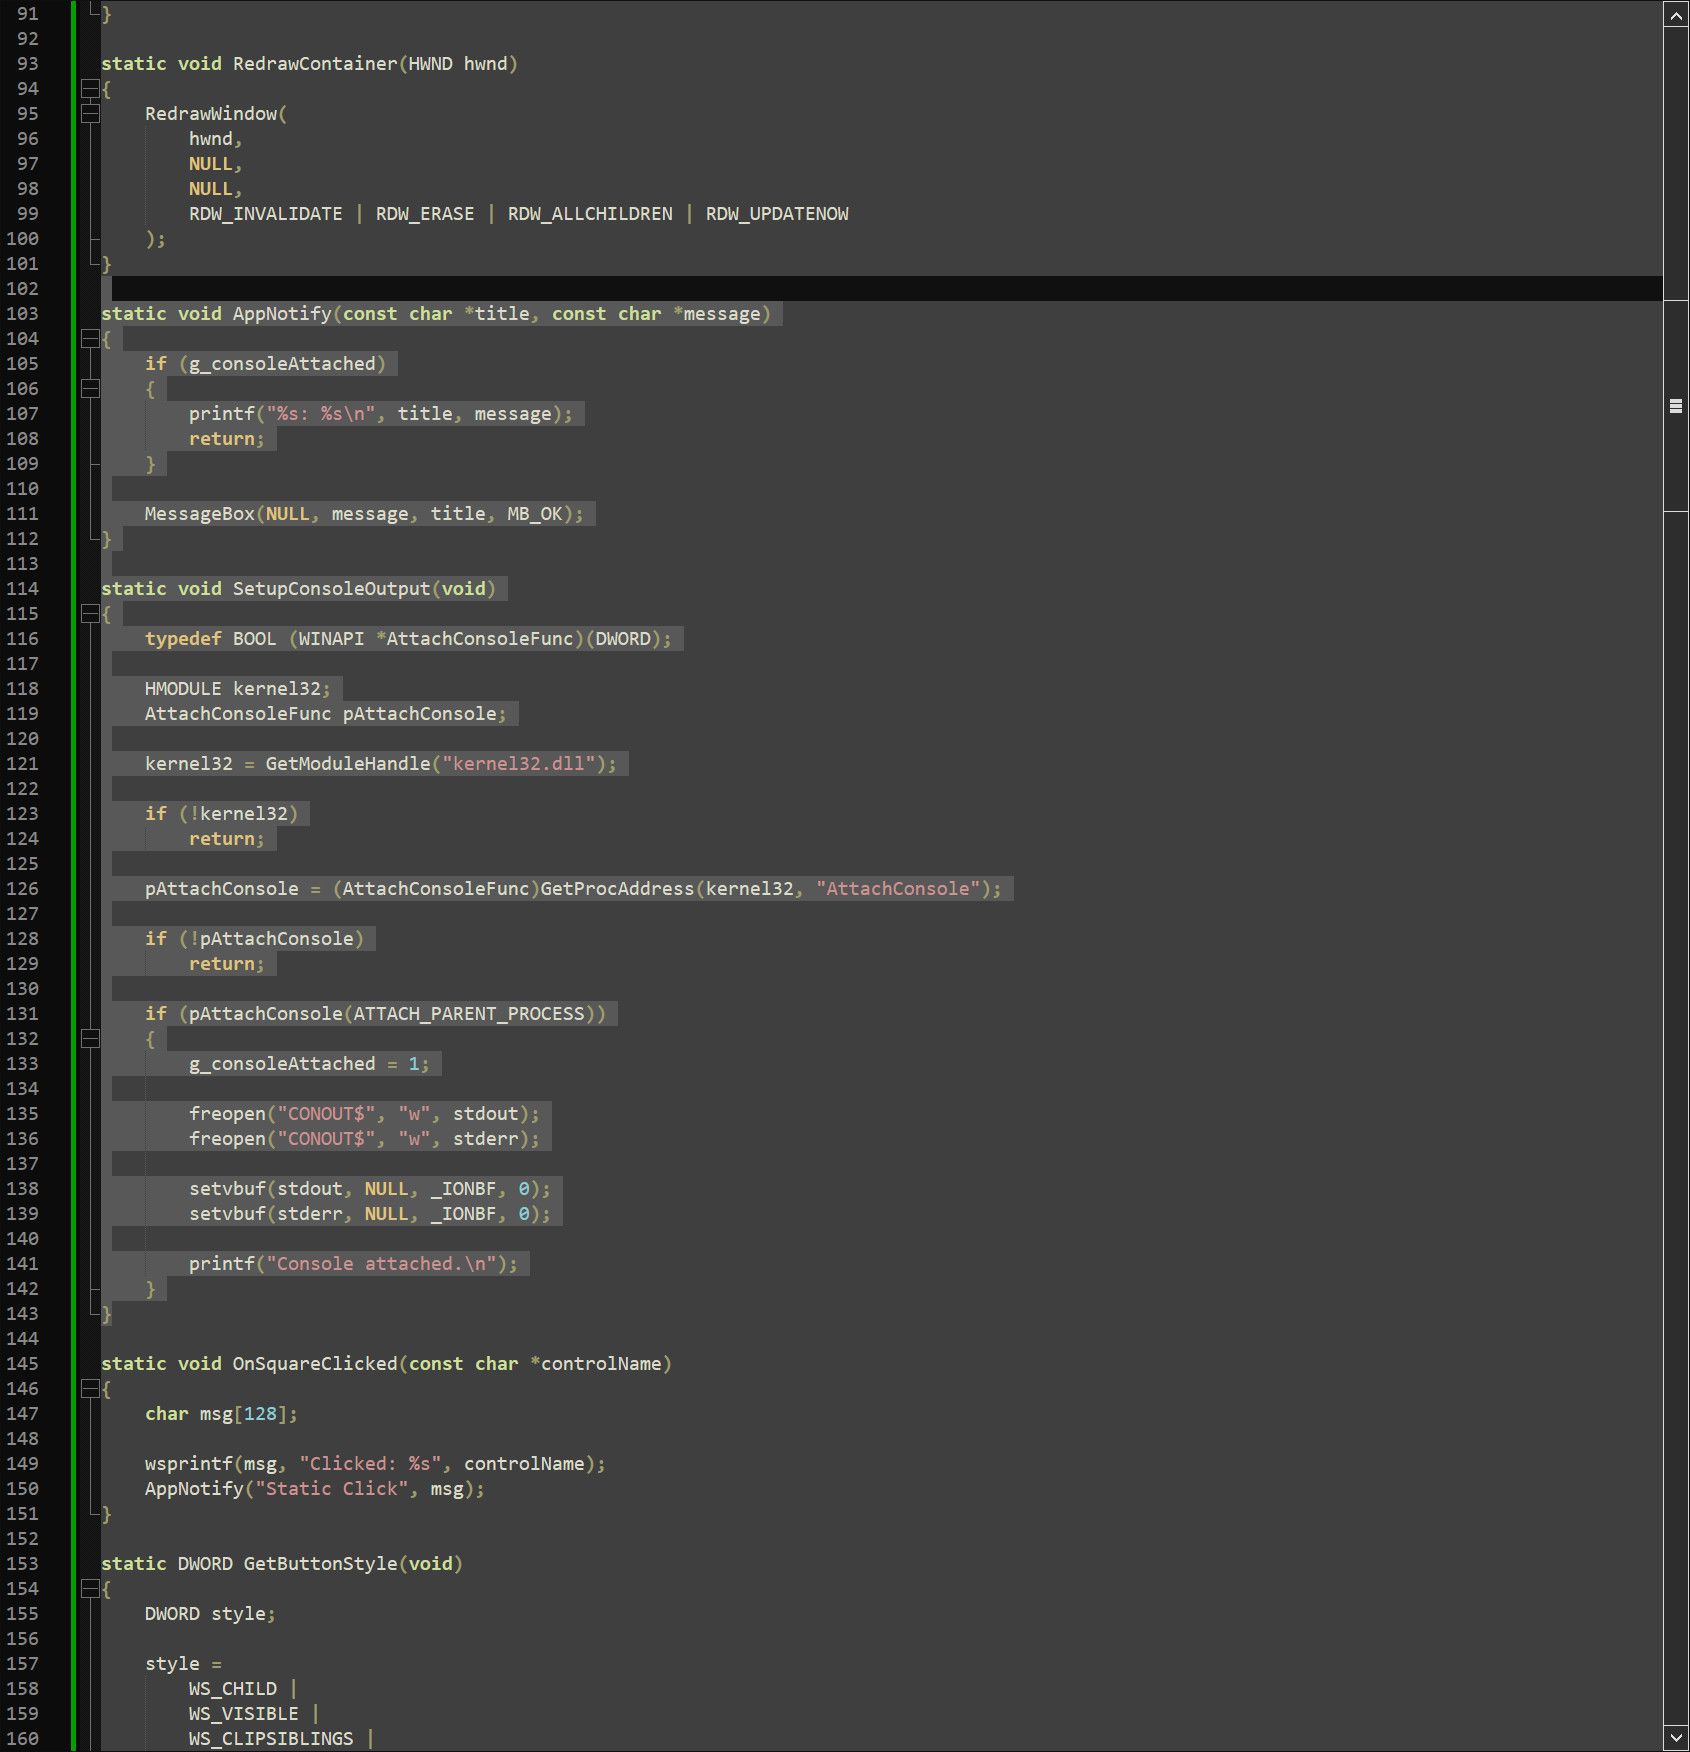Click the g_consoleAttached = 1 assignment on line 133

point(309,1064)
